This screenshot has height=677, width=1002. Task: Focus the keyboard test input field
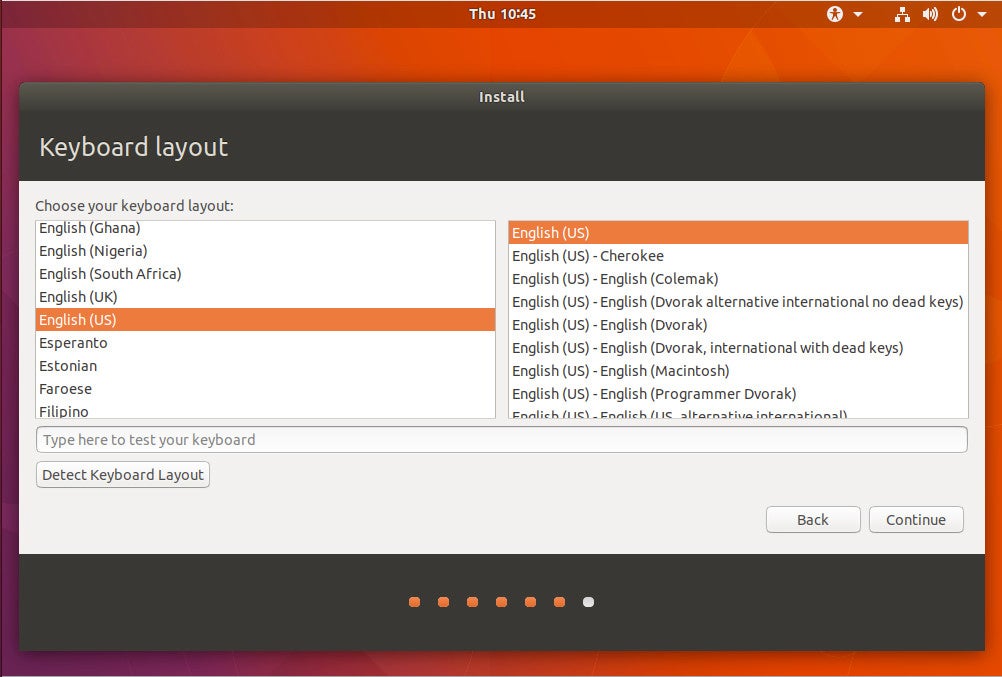(502, 440)
